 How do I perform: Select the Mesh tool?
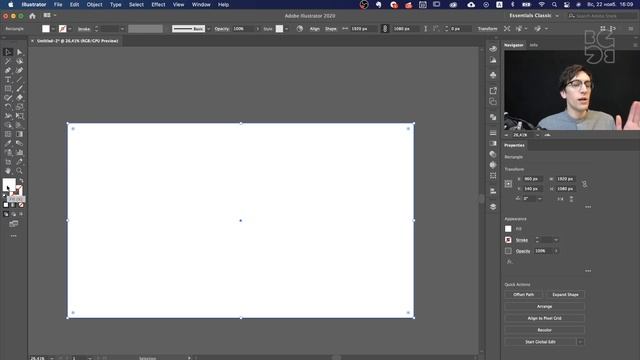click(x=8, y=134)
